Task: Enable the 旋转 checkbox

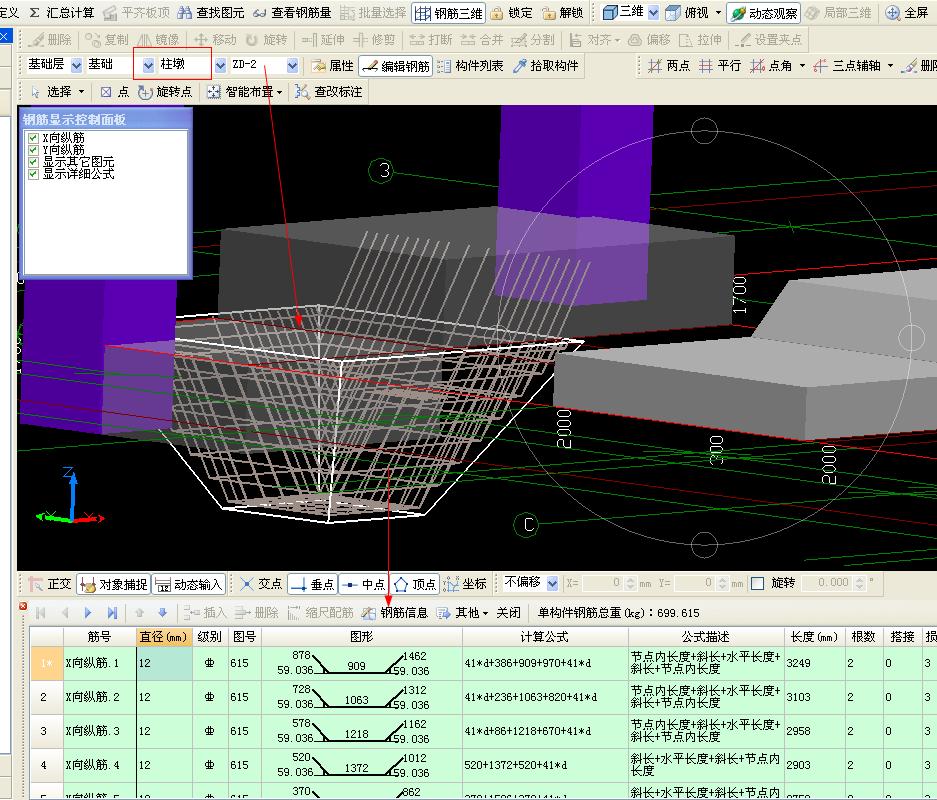Action: click(x=757, y=583)
